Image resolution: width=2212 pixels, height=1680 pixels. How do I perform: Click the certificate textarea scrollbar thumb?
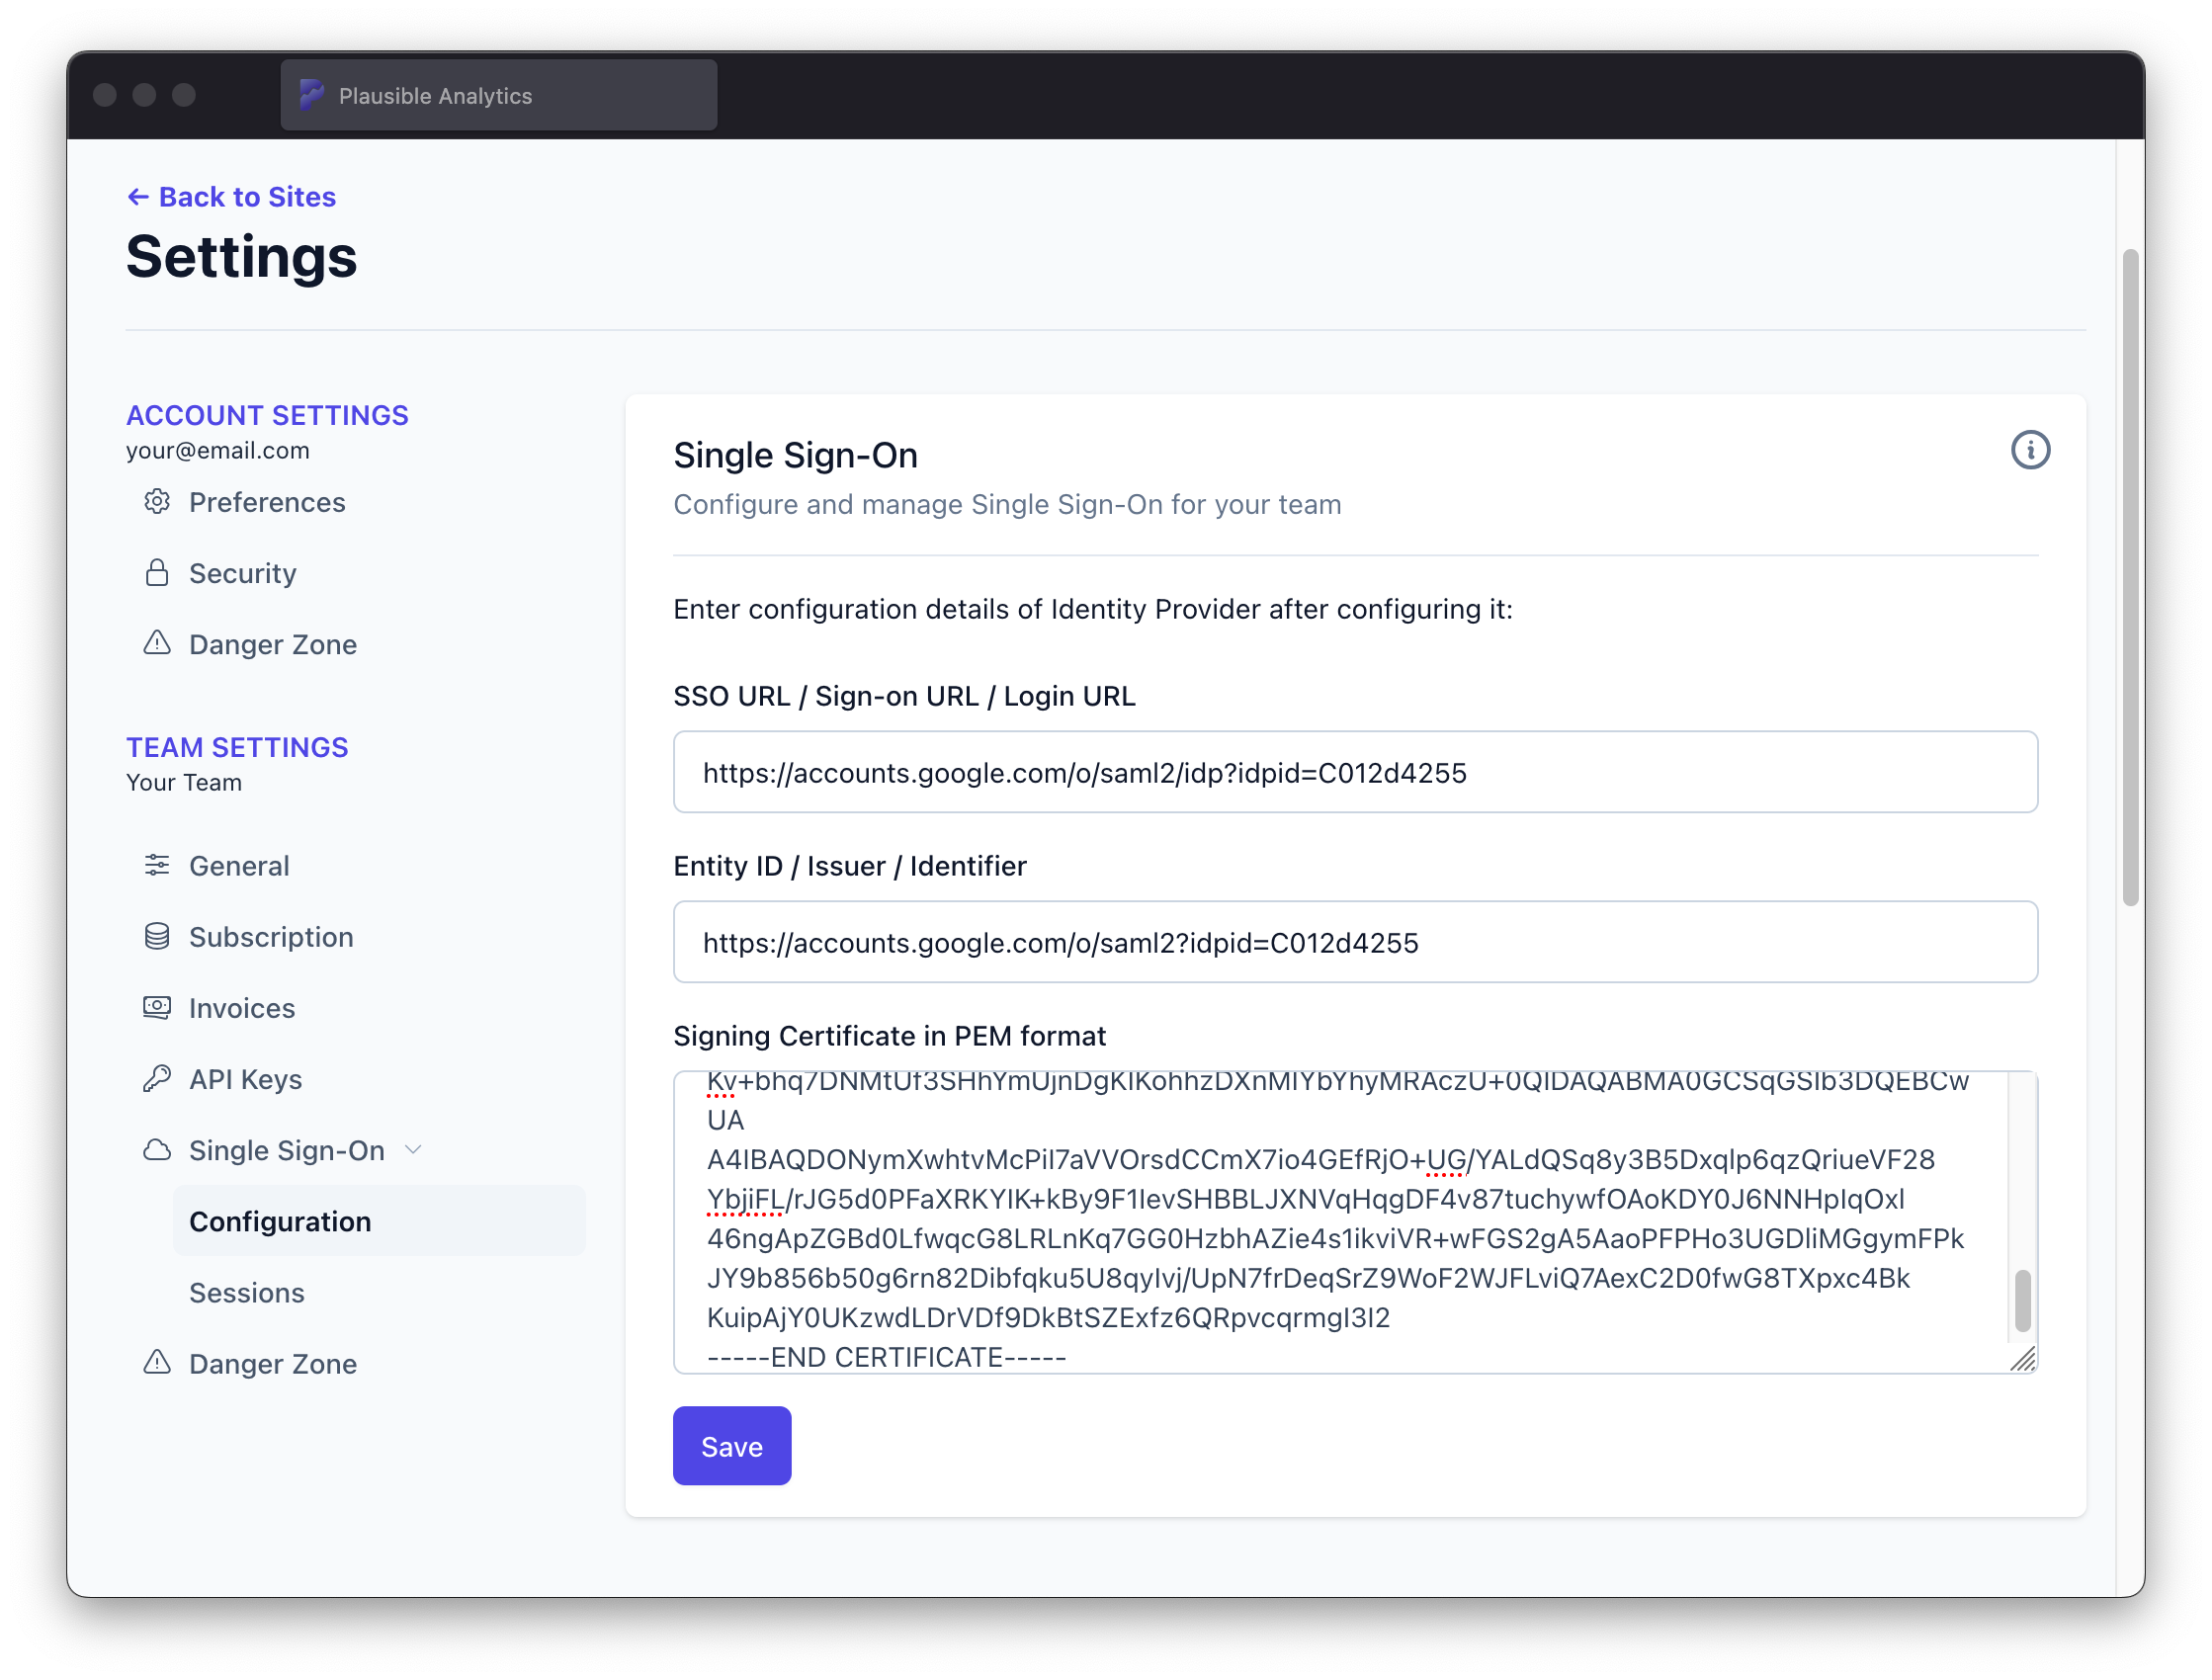click(2022, 1300)
